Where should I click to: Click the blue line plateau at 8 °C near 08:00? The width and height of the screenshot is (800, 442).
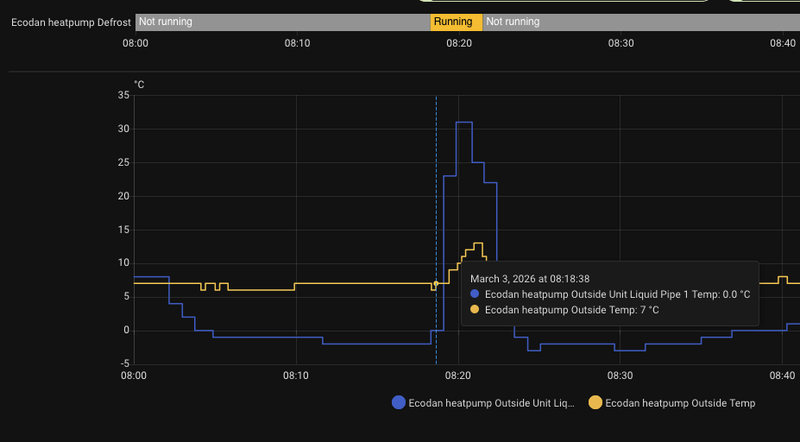(152, 277)
